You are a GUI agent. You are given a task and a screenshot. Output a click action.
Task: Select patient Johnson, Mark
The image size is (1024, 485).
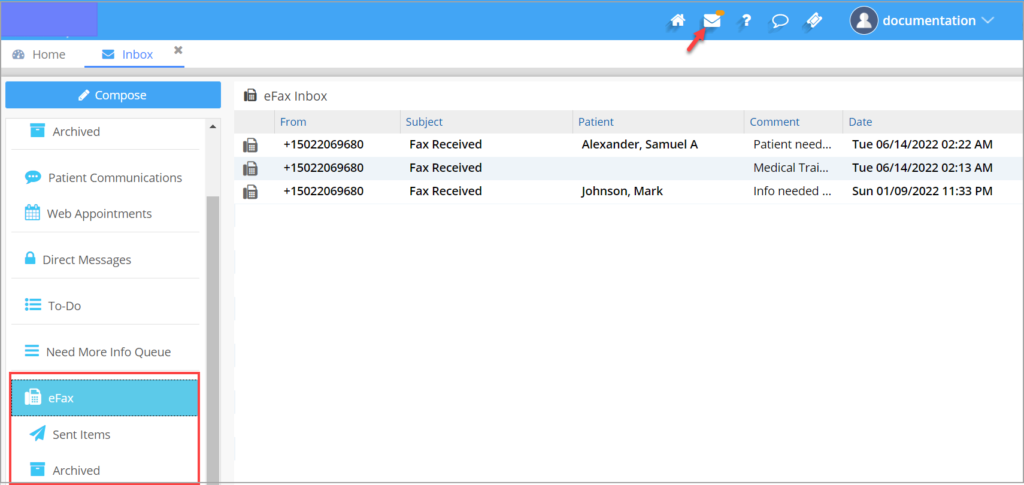click(622, 191)
